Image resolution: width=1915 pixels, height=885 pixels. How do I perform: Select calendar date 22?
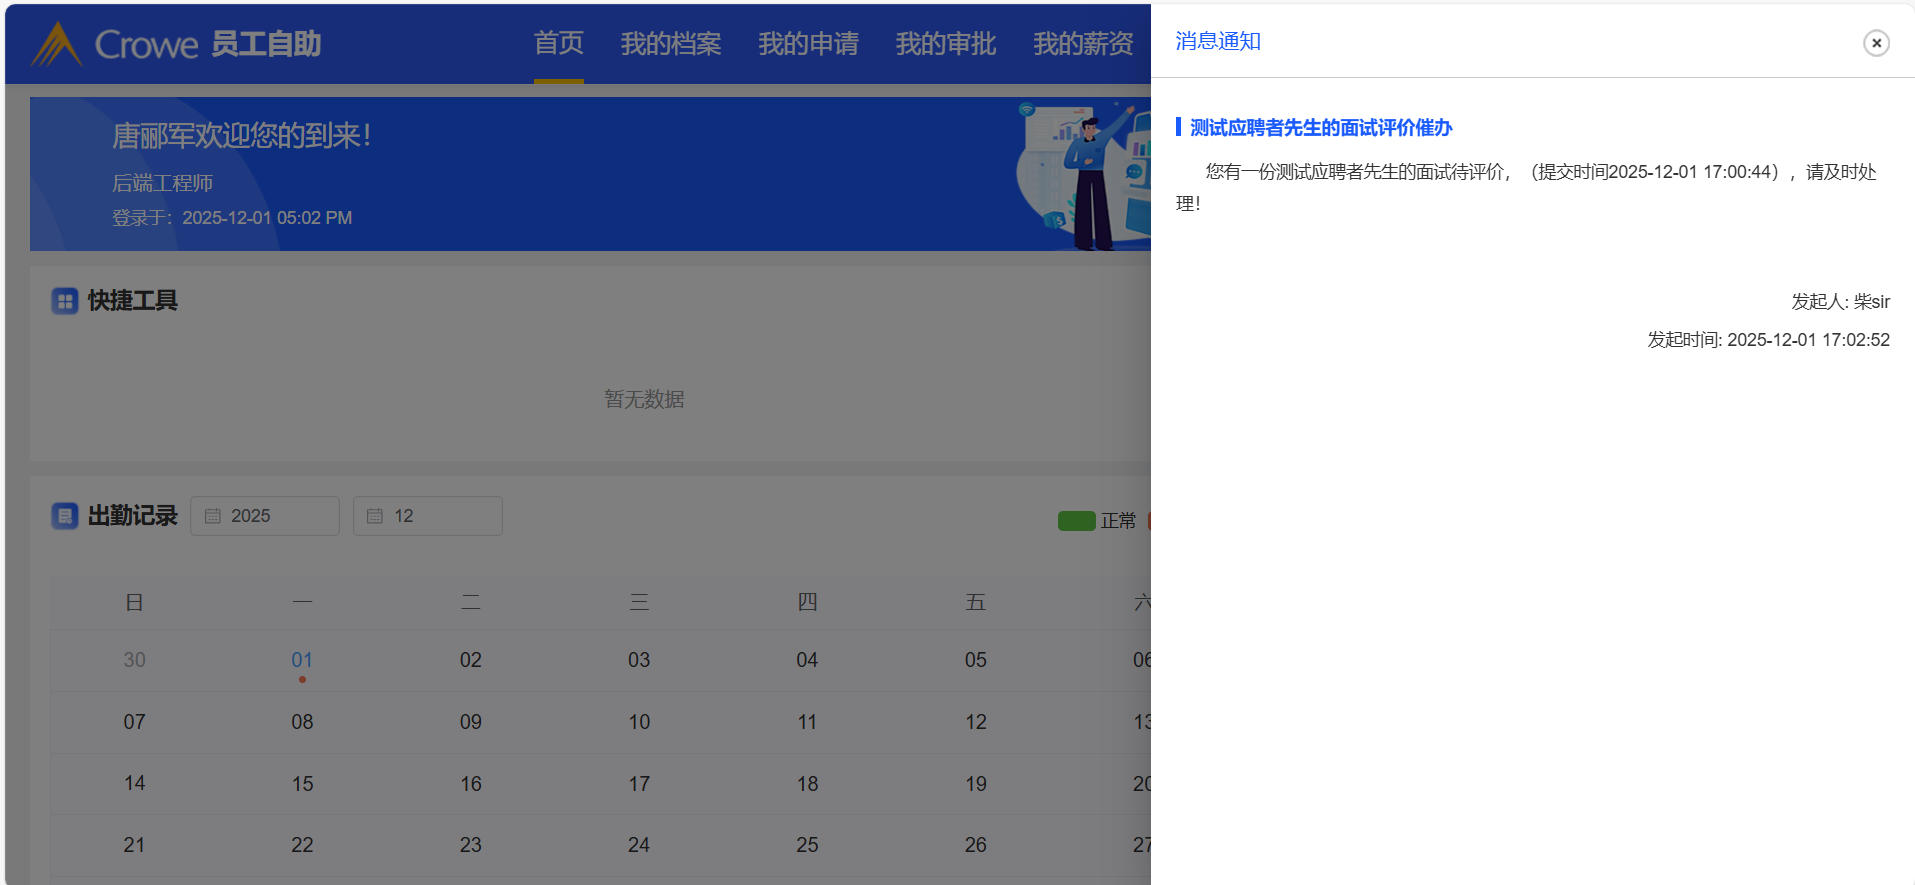[x=302, y=845]
